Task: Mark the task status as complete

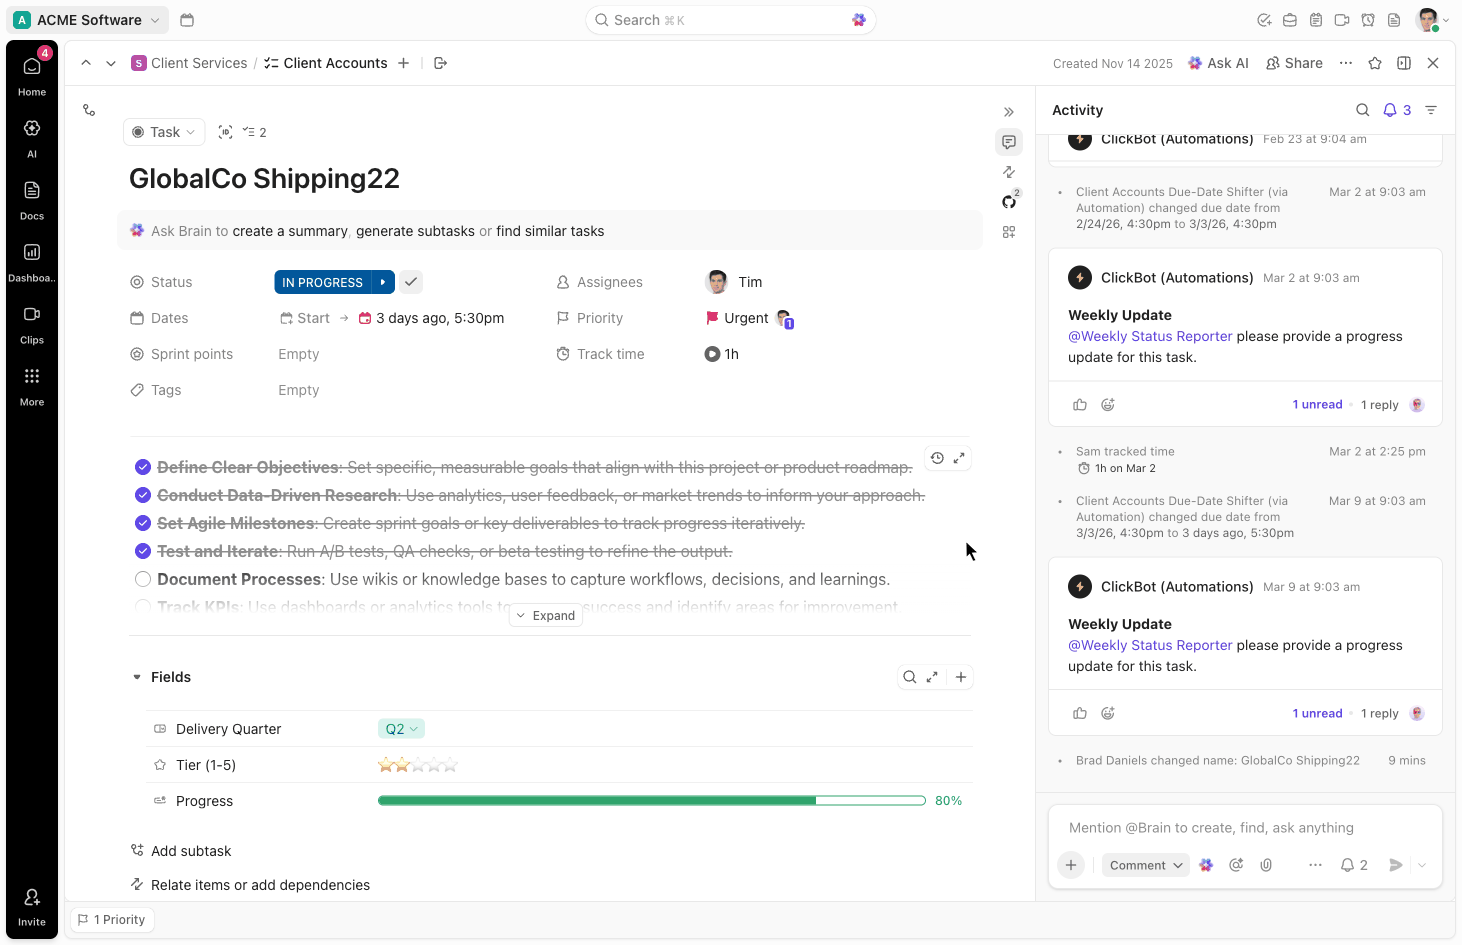Action: coord(410,281)
